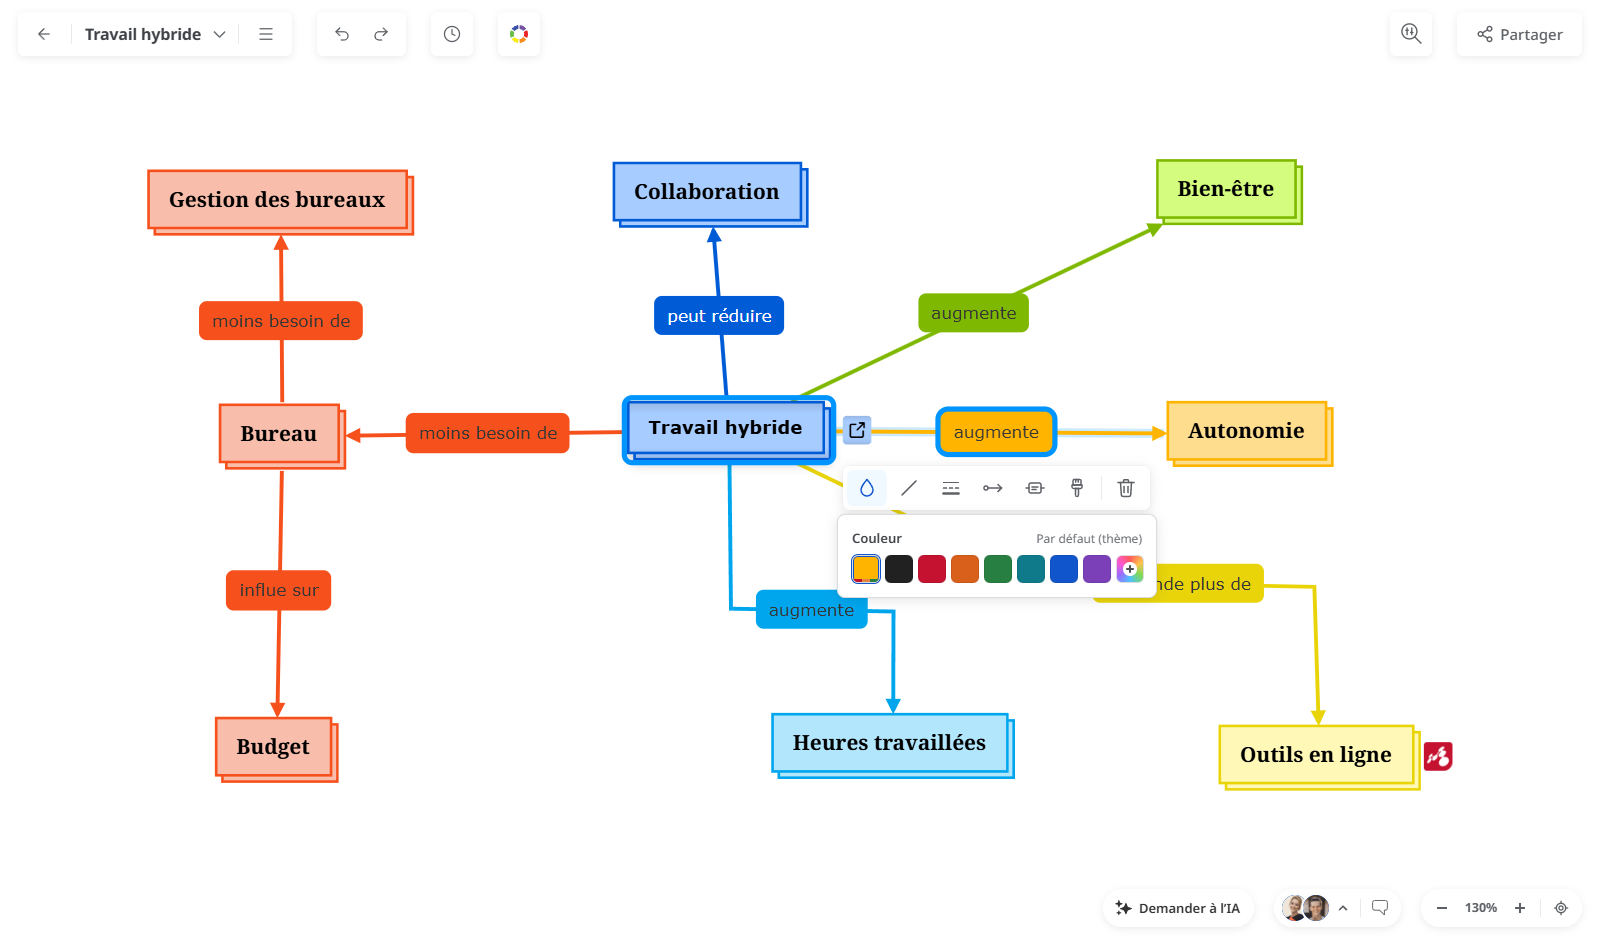Choose the blue color swatch

(1064, 569)
